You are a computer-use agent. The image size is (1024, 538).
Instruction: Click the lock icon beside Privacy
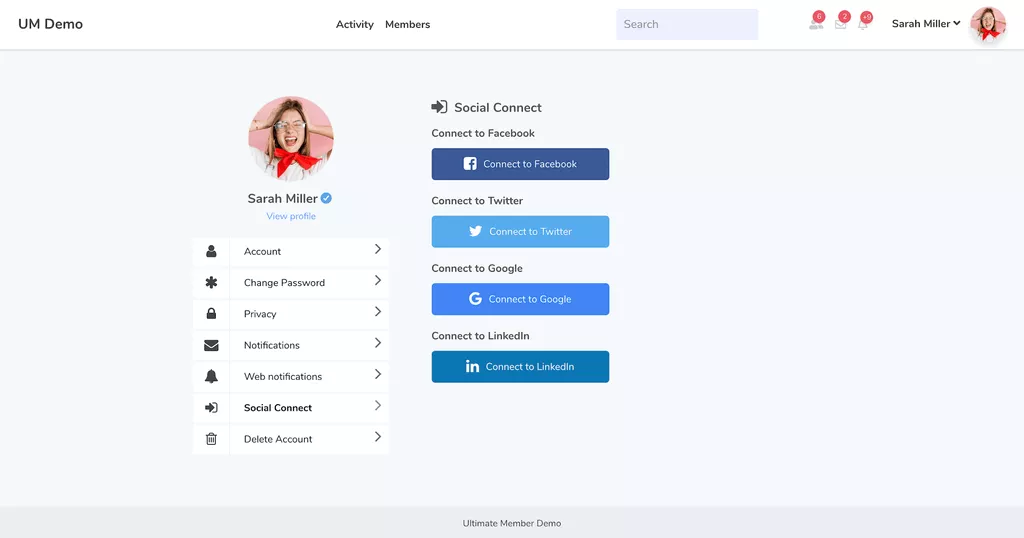[x=211, y=314]
